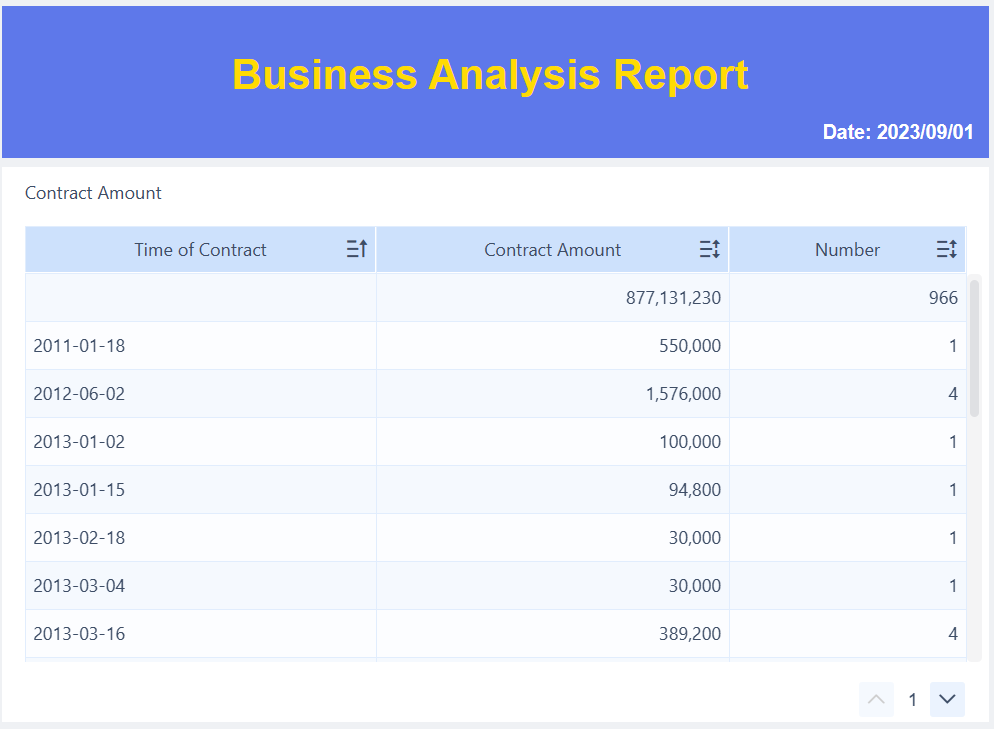Click the Contract Amount section title

point(92,193)
